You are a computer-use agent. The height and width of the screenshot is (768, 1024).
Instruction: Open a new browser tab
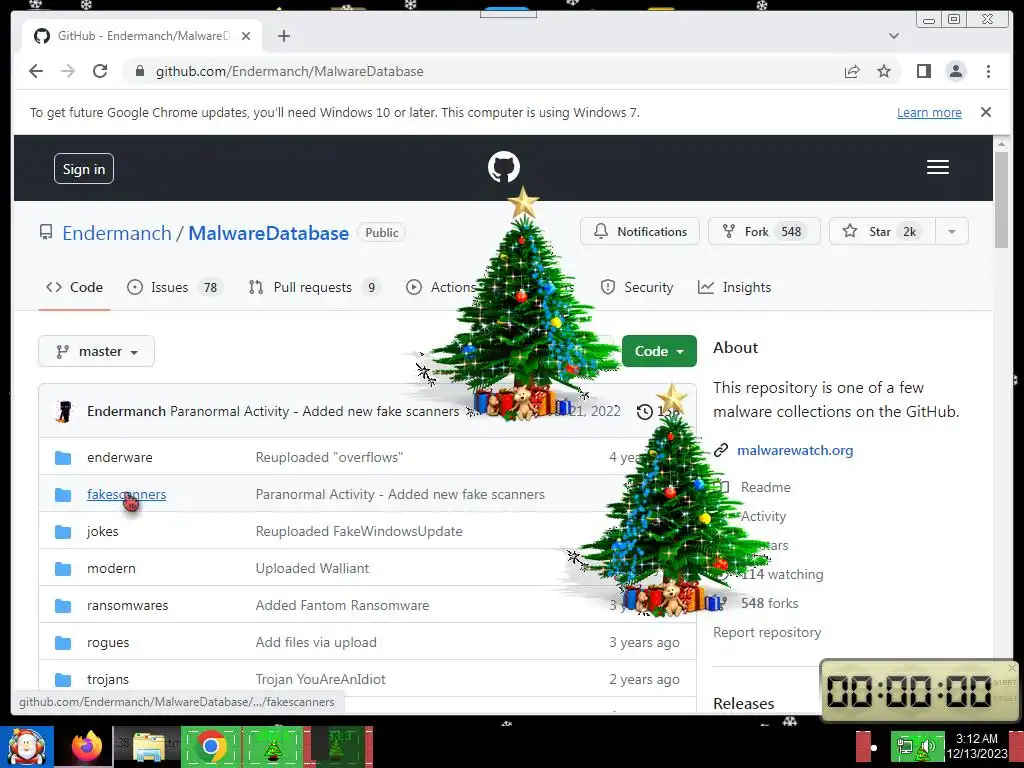pos(283,36)
